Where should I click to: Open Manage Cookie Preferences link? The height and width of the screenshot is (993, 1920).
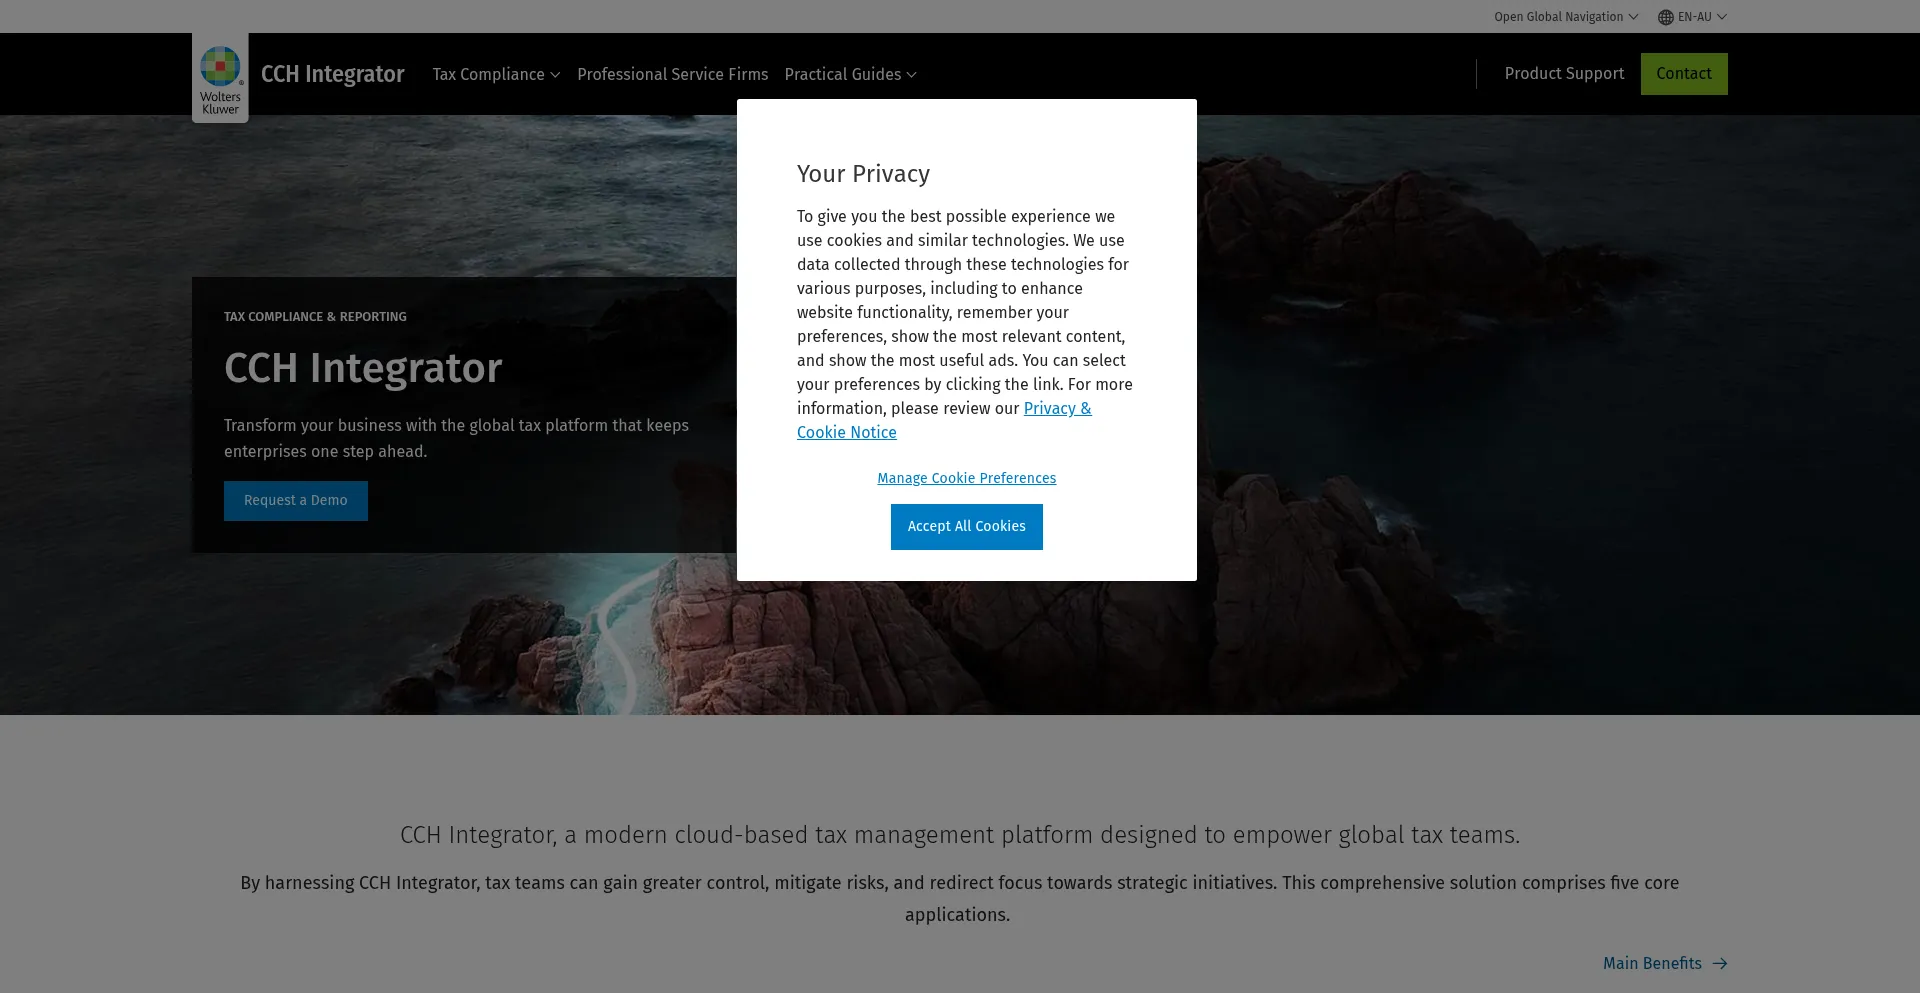(966, 478)
